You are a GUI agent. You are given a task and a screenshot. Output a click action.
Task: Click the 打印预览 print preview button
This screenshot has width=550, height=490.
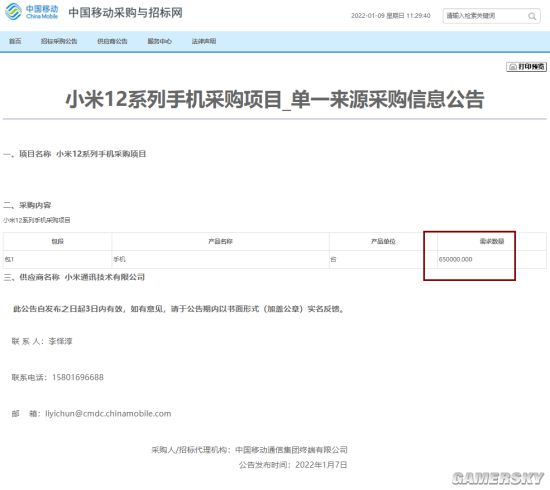526,67
